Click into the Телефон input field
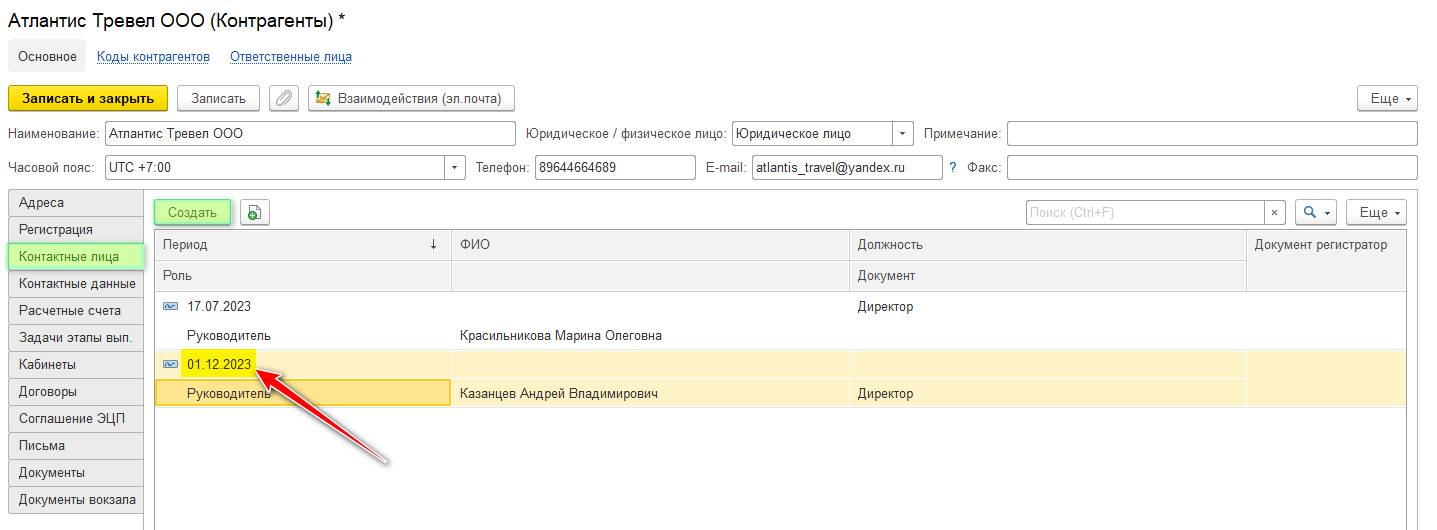The width and height of the screenshot is (1437, 530). (614, 168)
